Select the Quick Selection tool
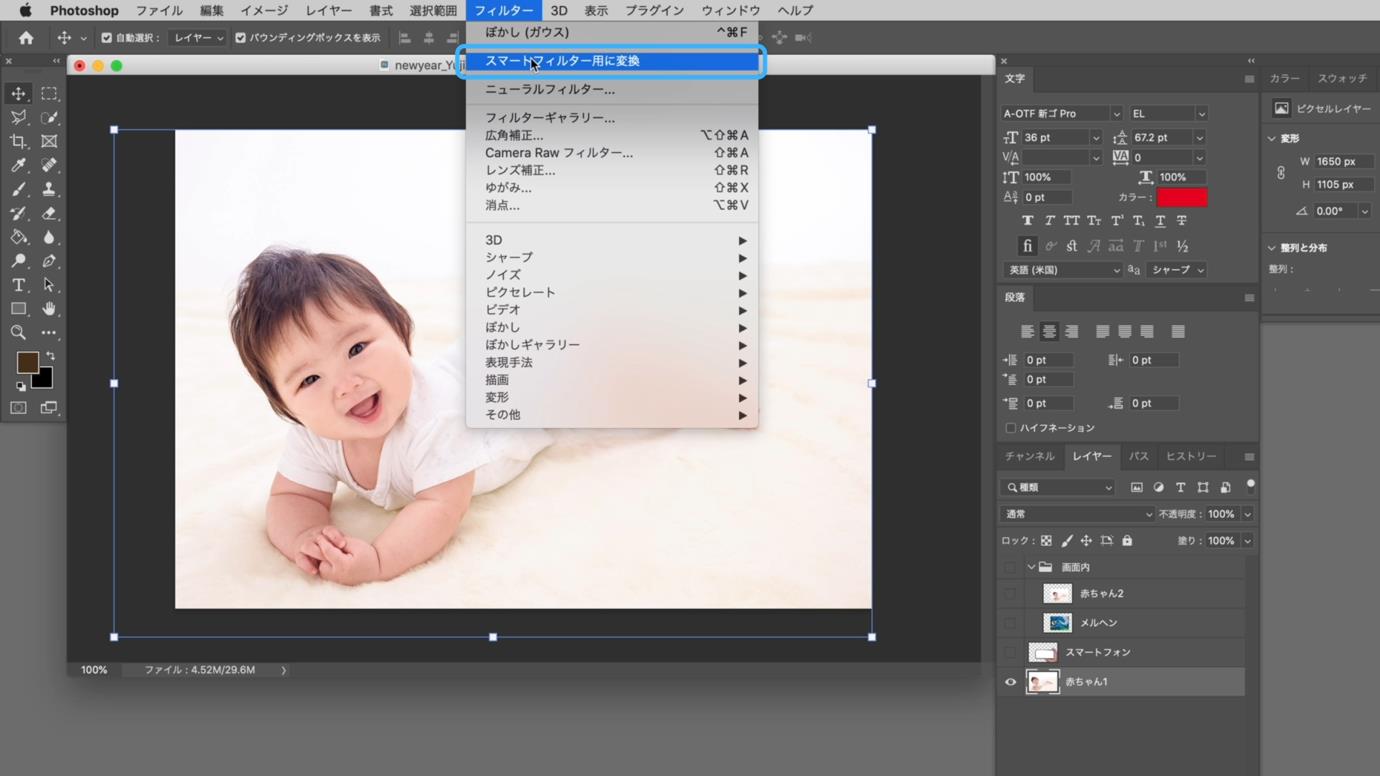The height and width of the screenshot is (776, 1380). coord(49,117)
